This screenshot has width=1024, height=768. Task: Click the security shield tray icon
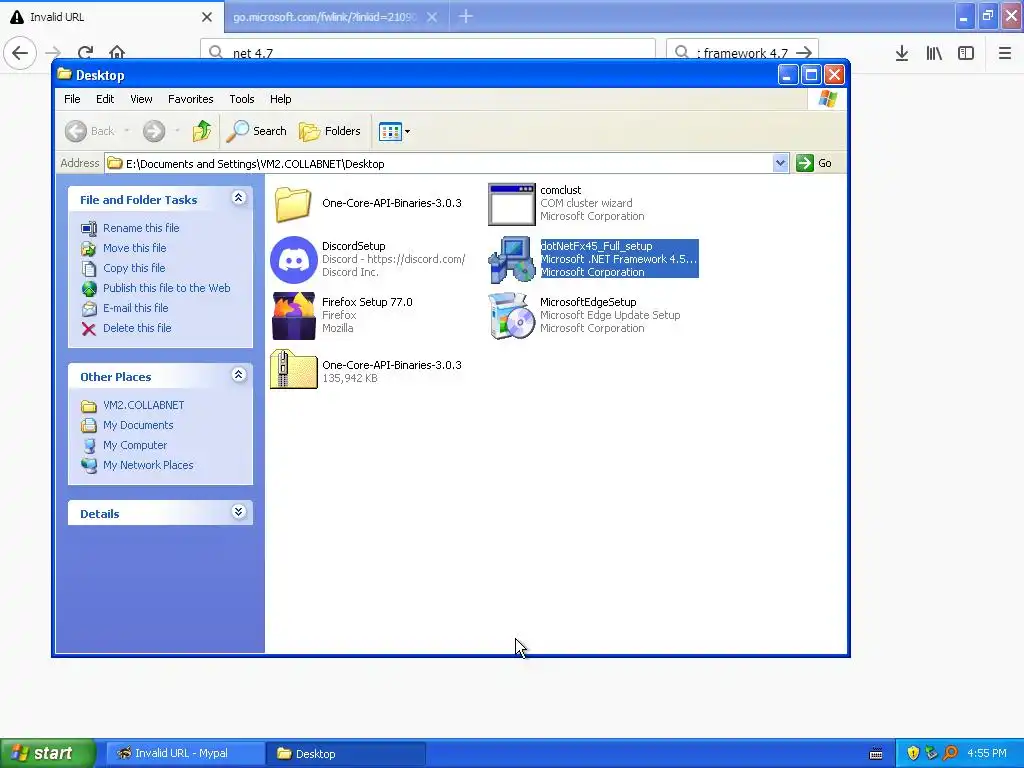click(x=913, y=754)
